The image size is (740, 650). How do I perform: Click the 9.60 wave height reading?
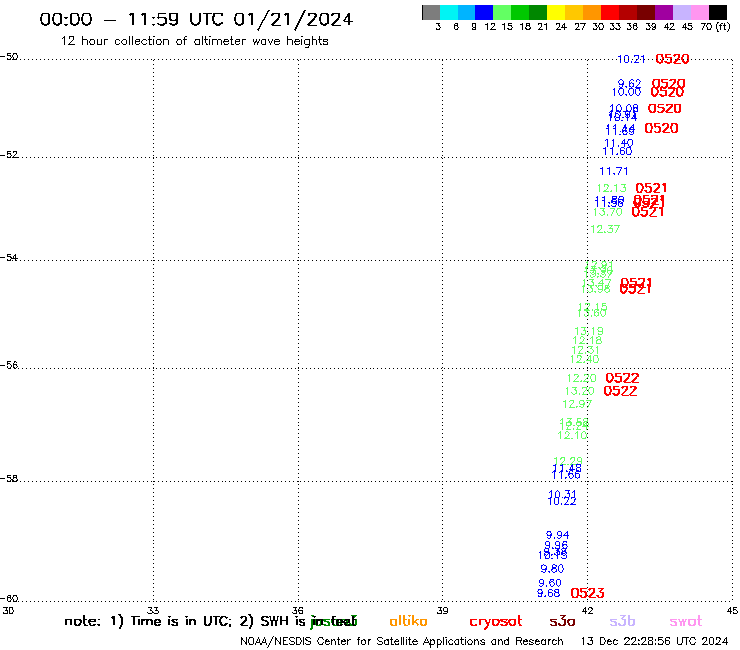[x=550, y=583]
